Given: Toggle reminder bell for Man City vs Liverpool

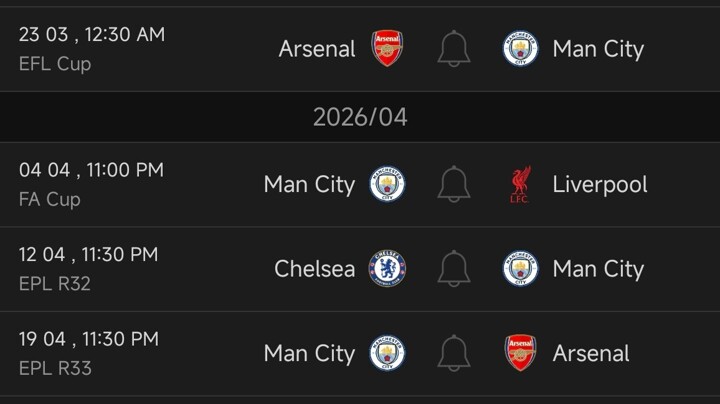Looking at the screenshot, I should (454, 185).
